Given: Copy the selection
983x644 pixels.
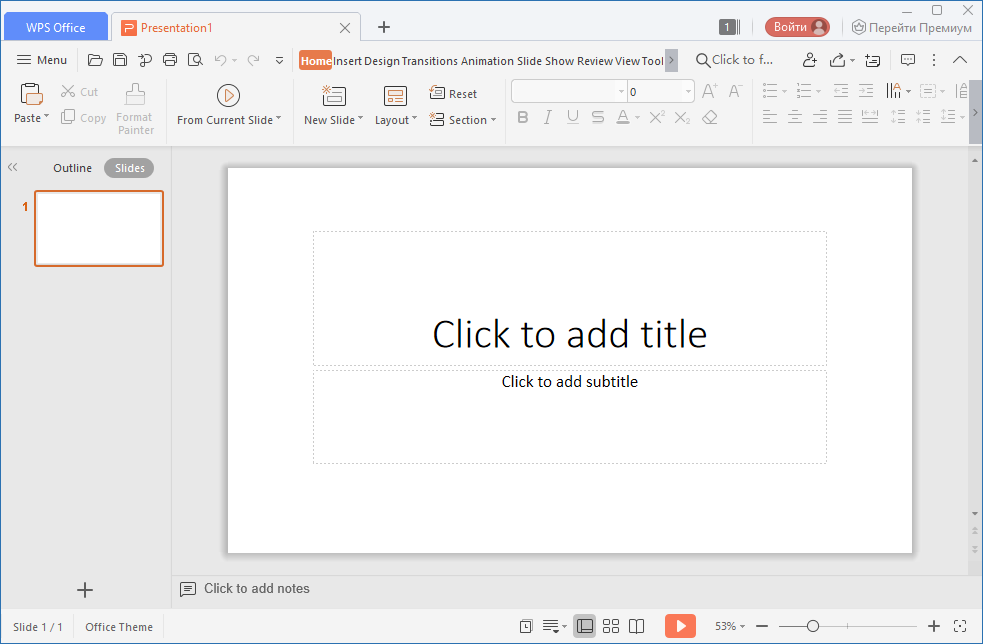Looking at the screenshot, I should pyautogui.click(x=83, y=117).
